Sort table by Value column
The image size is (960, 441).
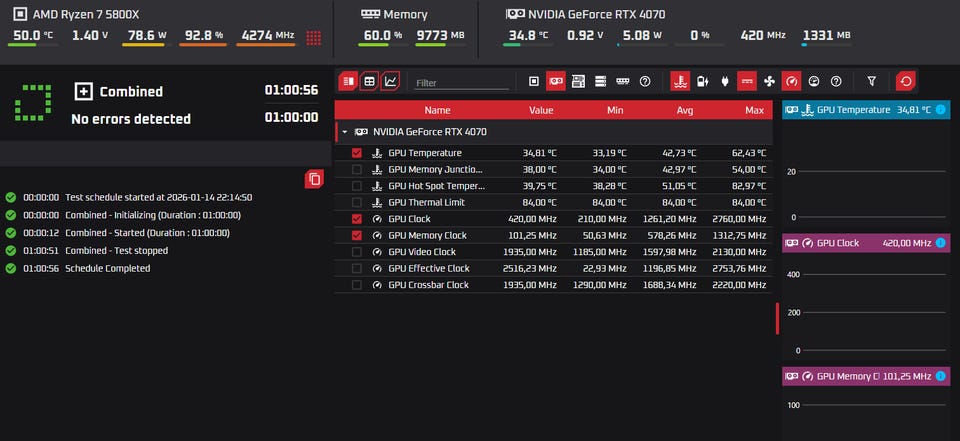pyautogui.click(x=541, y=110)
